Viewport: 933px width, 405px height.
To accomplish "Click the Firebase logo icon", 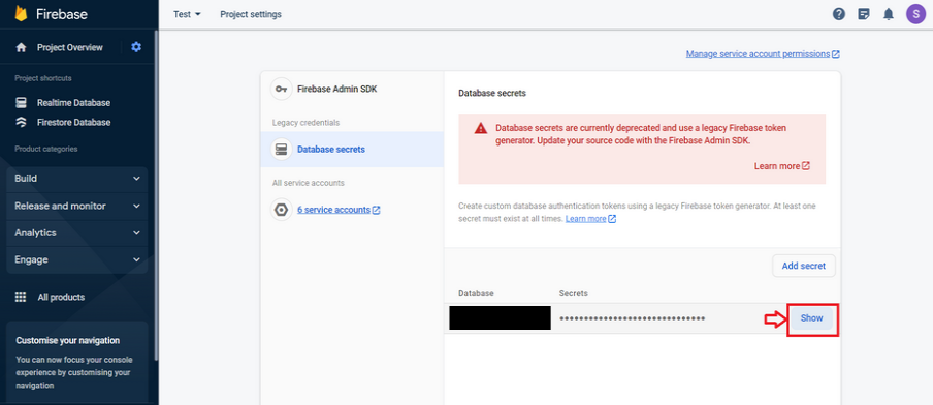I will [x=21, y=14].
